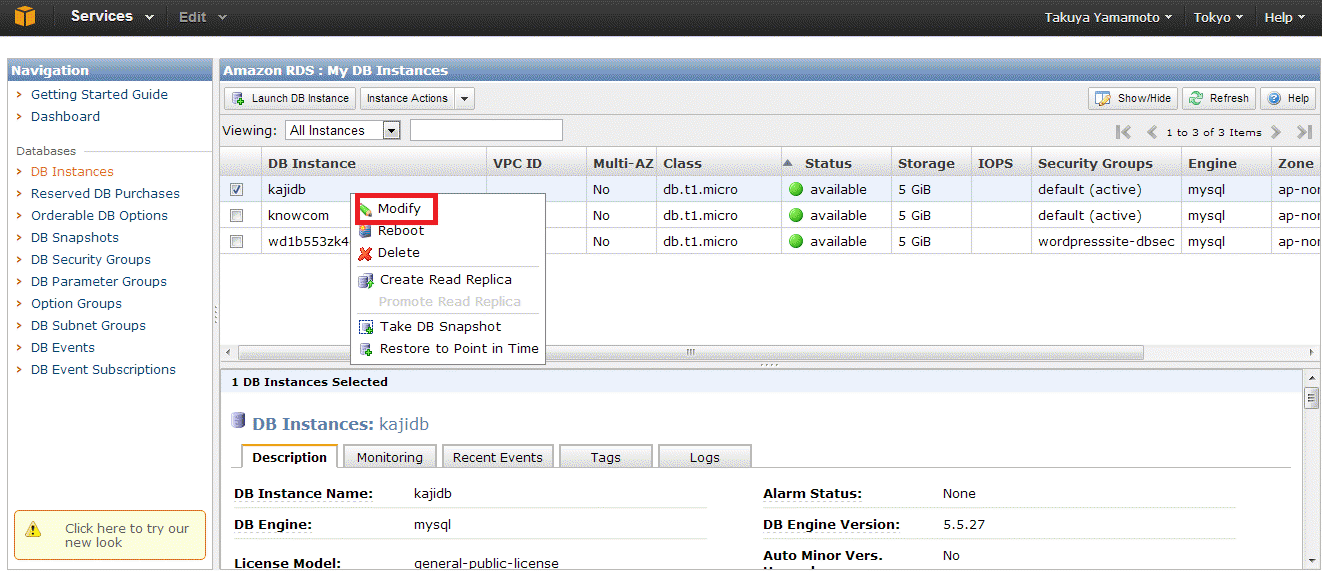Click the AWS orange cube logo
The width and height of the screenshot is (1322, 572).
(x=25, y=17)
